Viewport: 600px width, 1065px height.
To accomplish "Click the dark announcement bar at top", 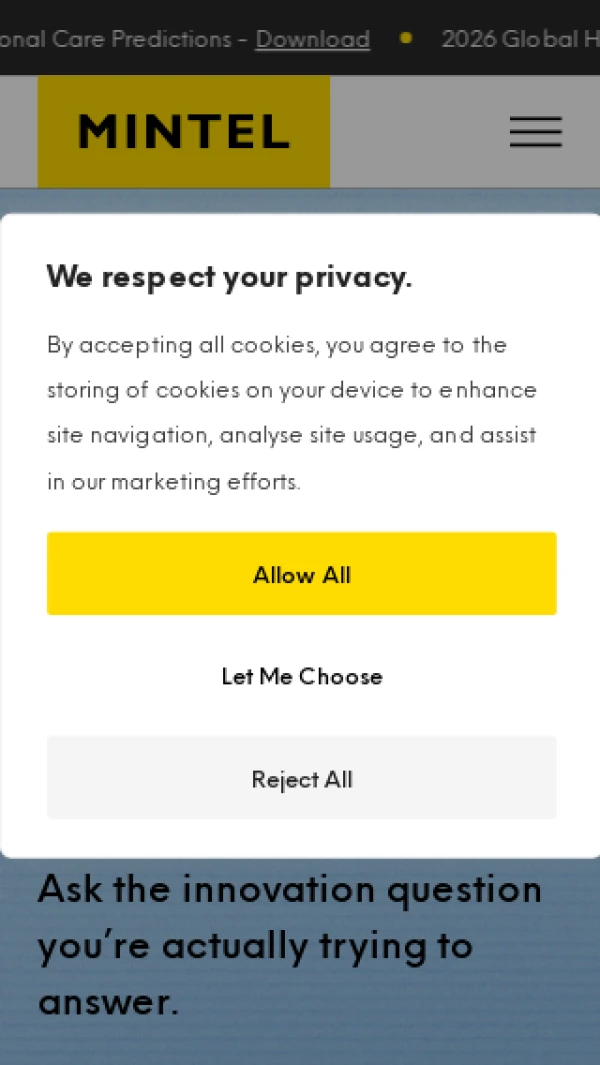I will tap(300, 37).
